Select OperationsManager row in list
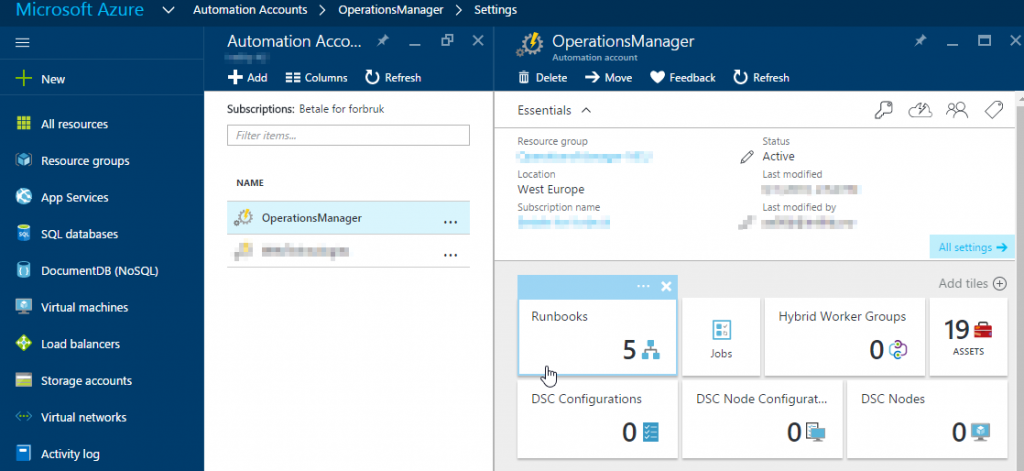This screenshot has width=1024, height=471. (348, 218)
